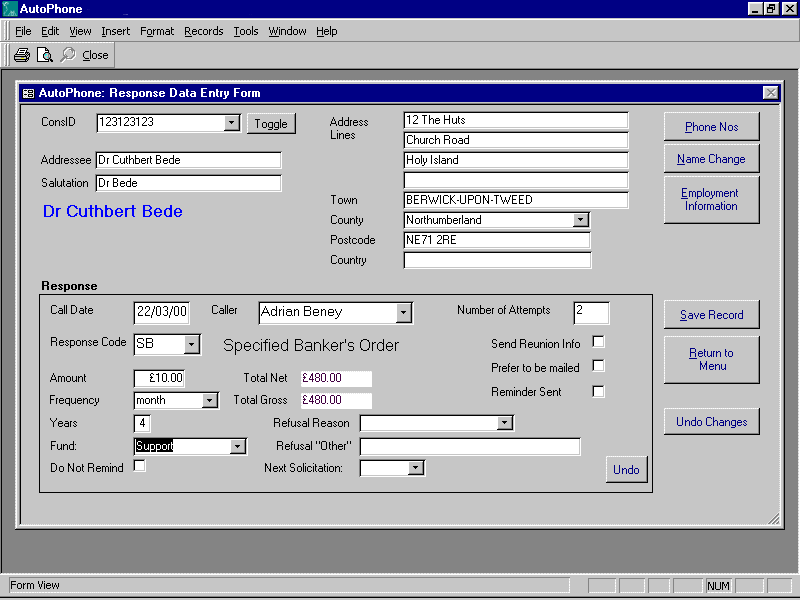Click the Amount field
Screen dimensions: 800x600
click(x=159, y=378)
